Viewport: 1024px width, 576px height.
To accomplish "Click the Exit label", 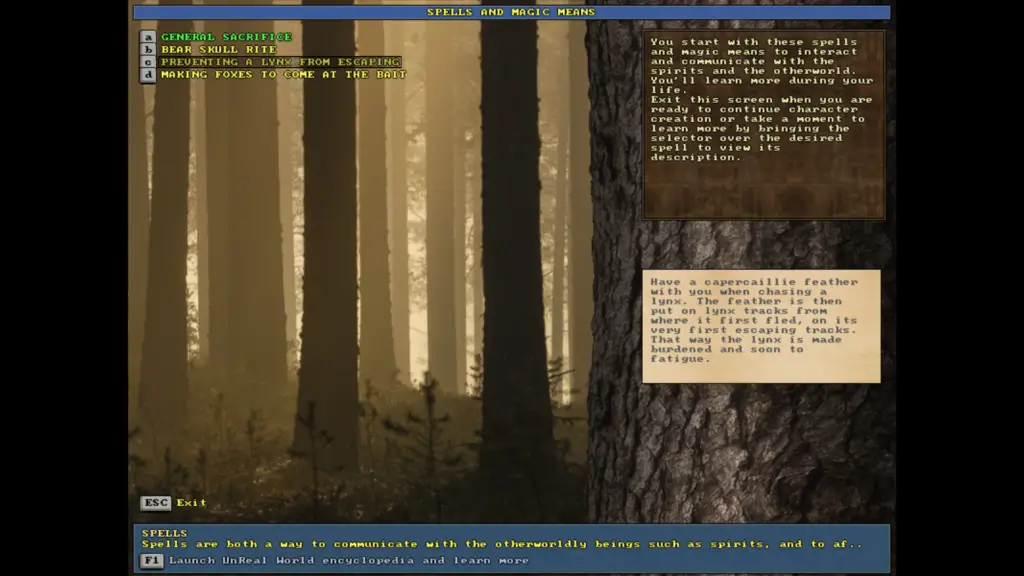I will pyautogui.click(x=191, y=503).
